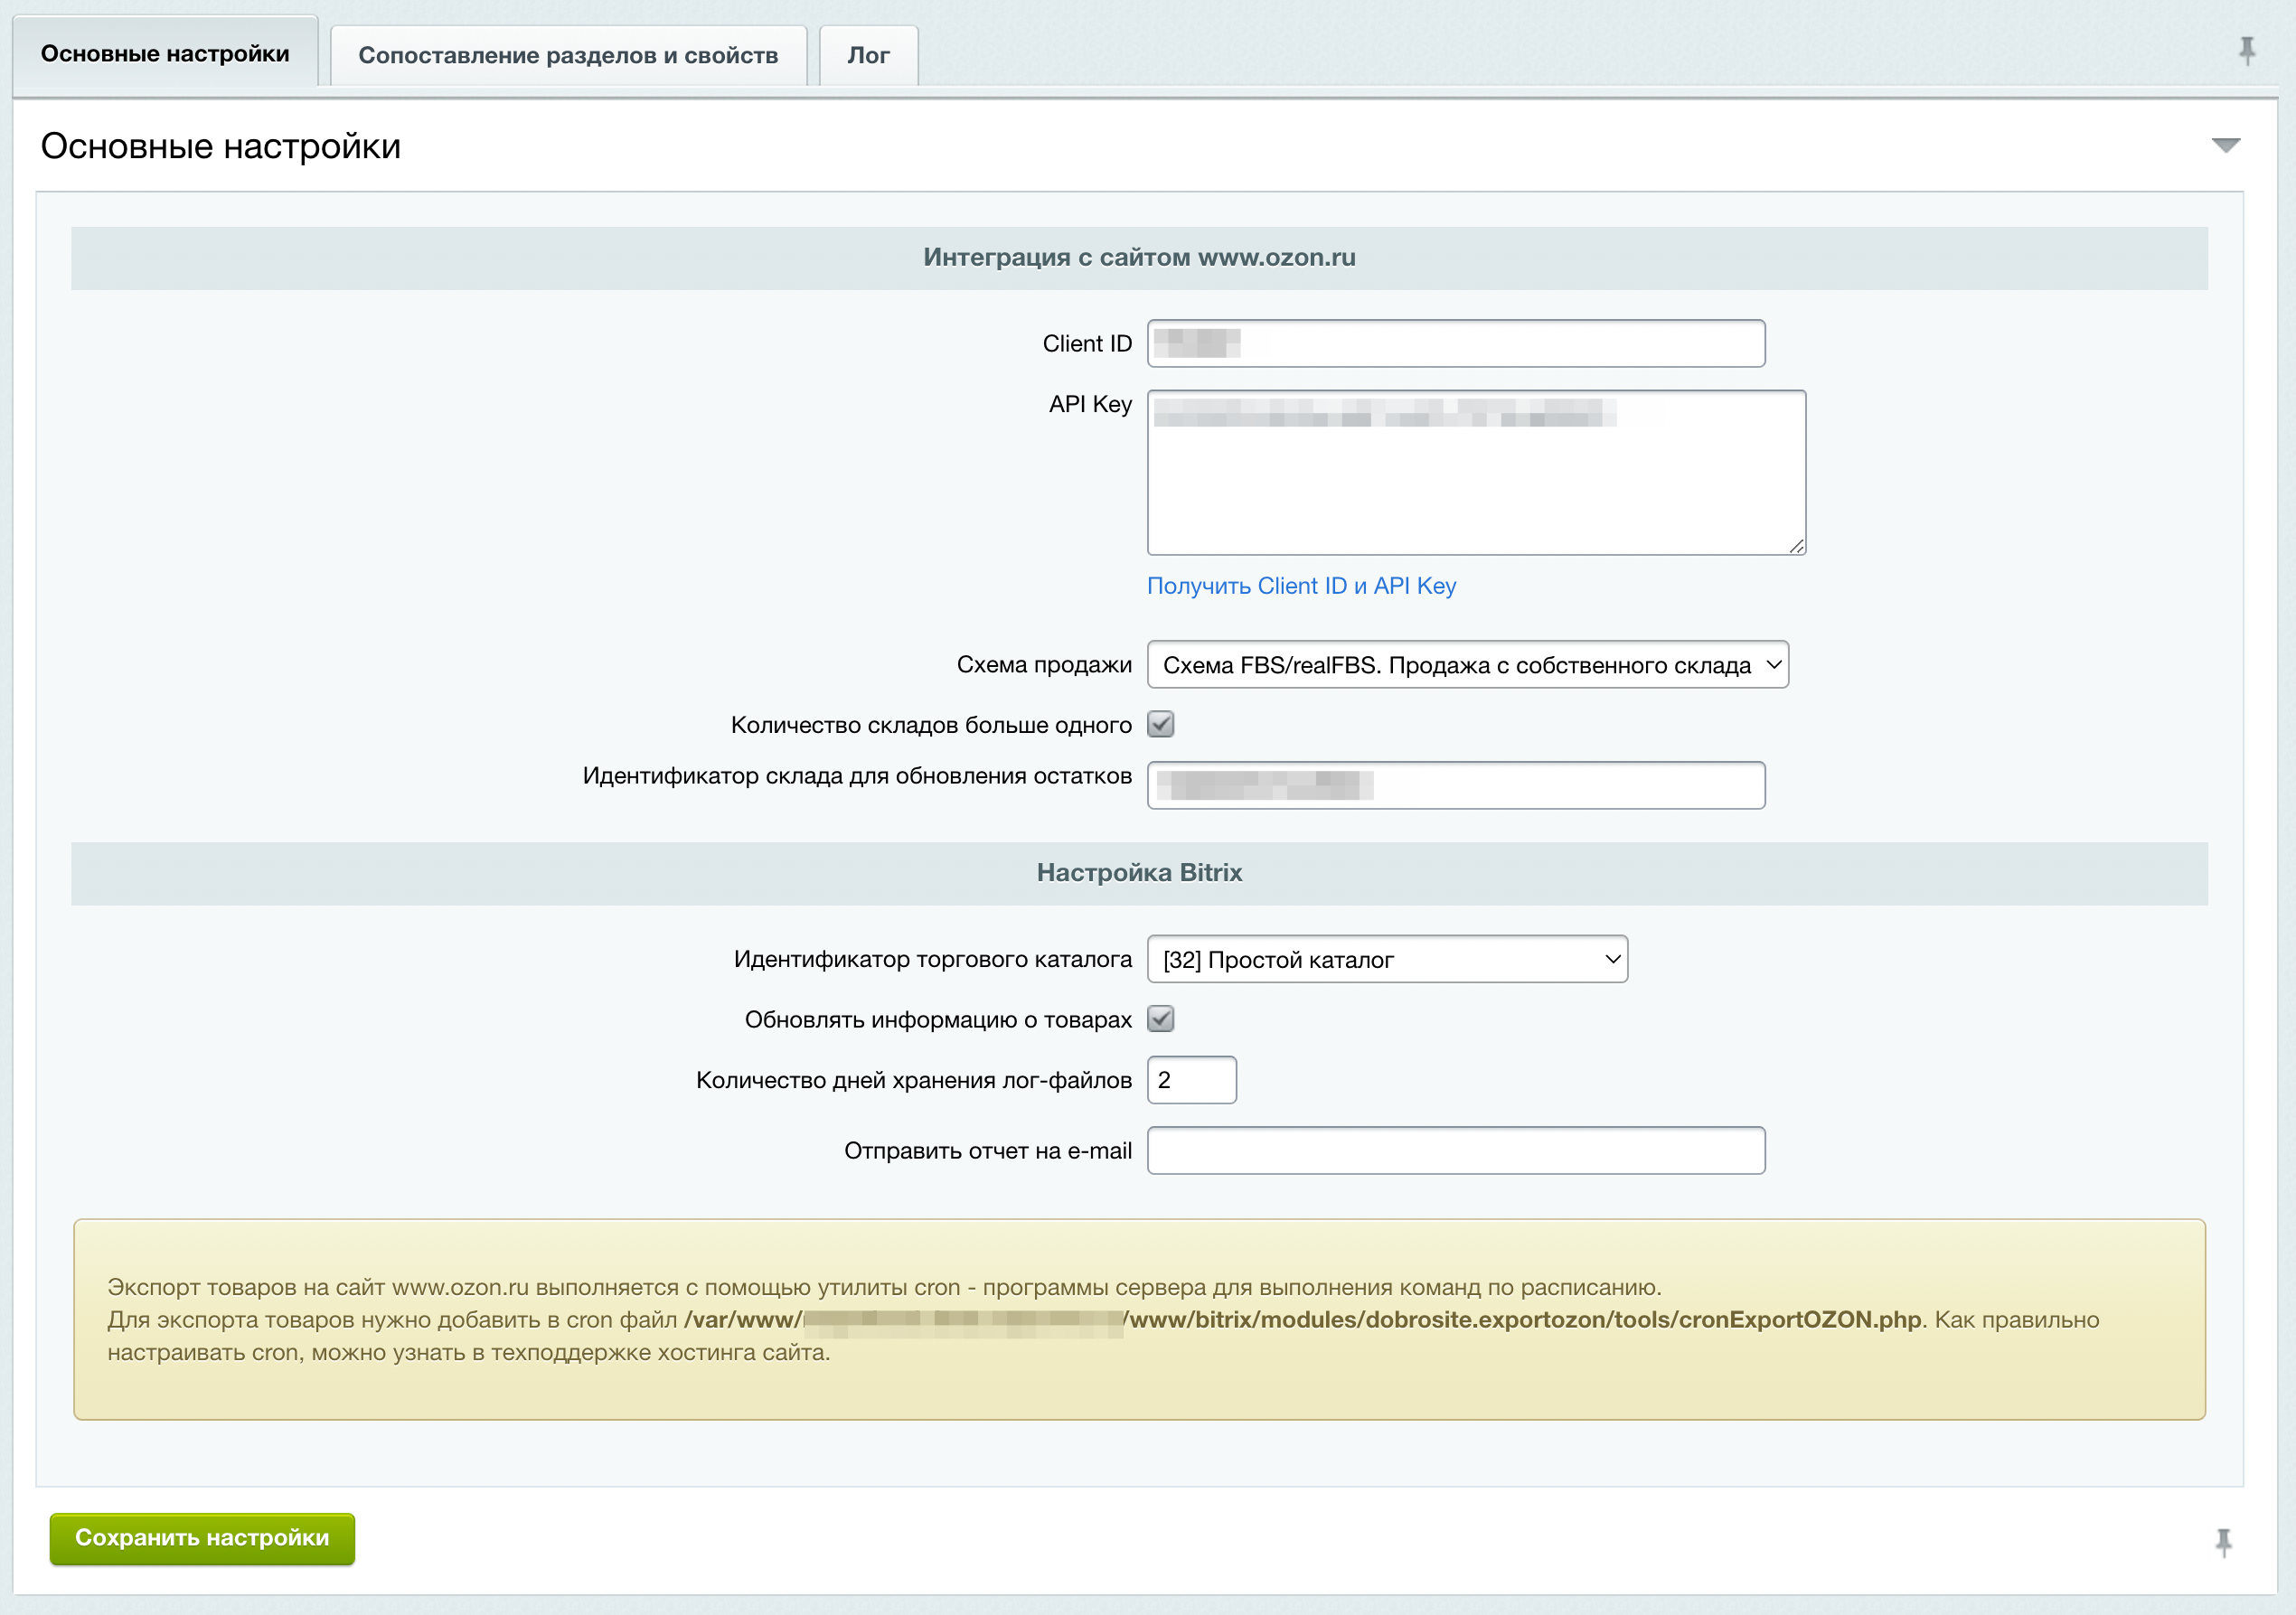Open the Идентификатор торгового каталога dropdown
2296x1615 pixels.
(x=1387, y=959)
